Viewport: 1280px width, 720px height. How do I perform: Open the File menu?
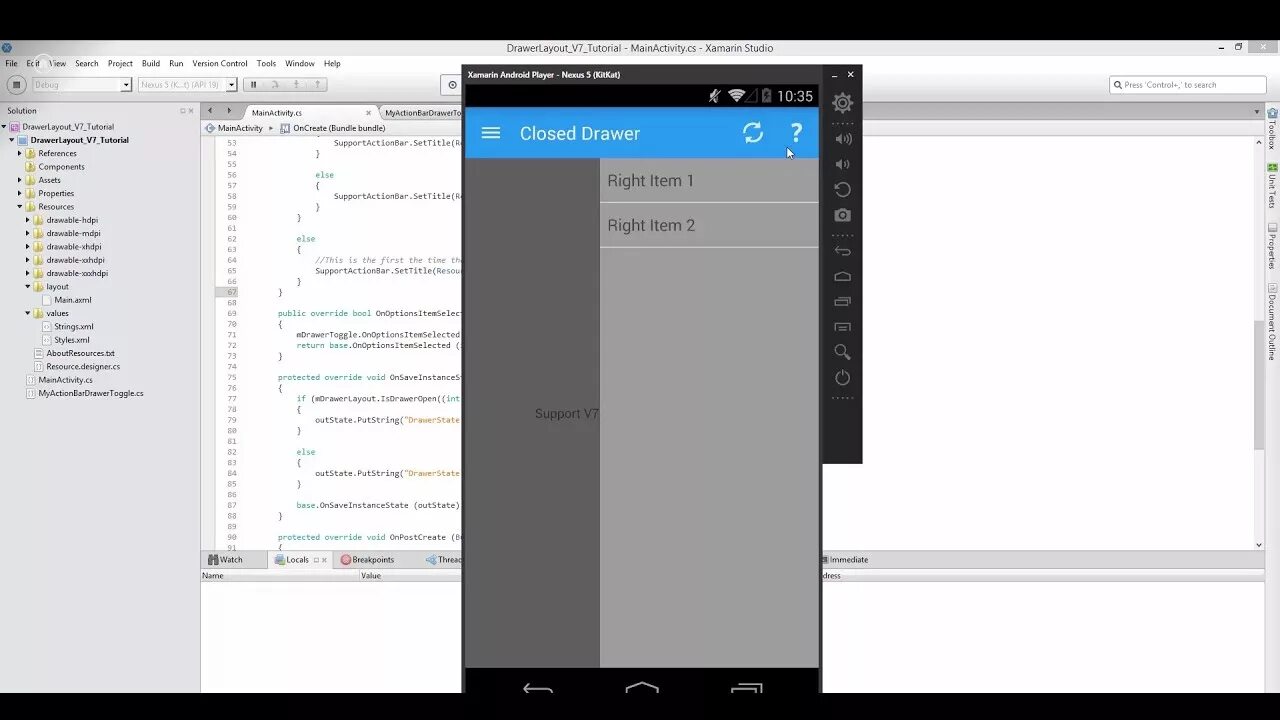click(x=11, y=63)
